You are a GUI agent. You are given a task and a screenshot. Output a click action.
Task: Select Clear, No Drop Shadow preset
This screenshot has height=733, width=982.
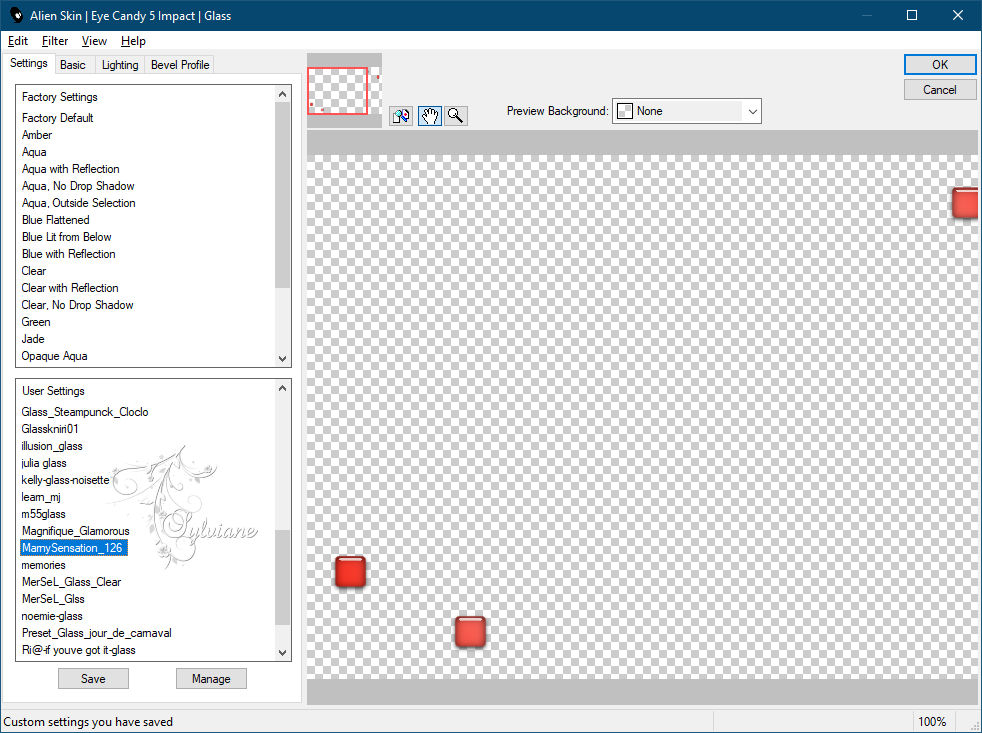pos(77,304)
